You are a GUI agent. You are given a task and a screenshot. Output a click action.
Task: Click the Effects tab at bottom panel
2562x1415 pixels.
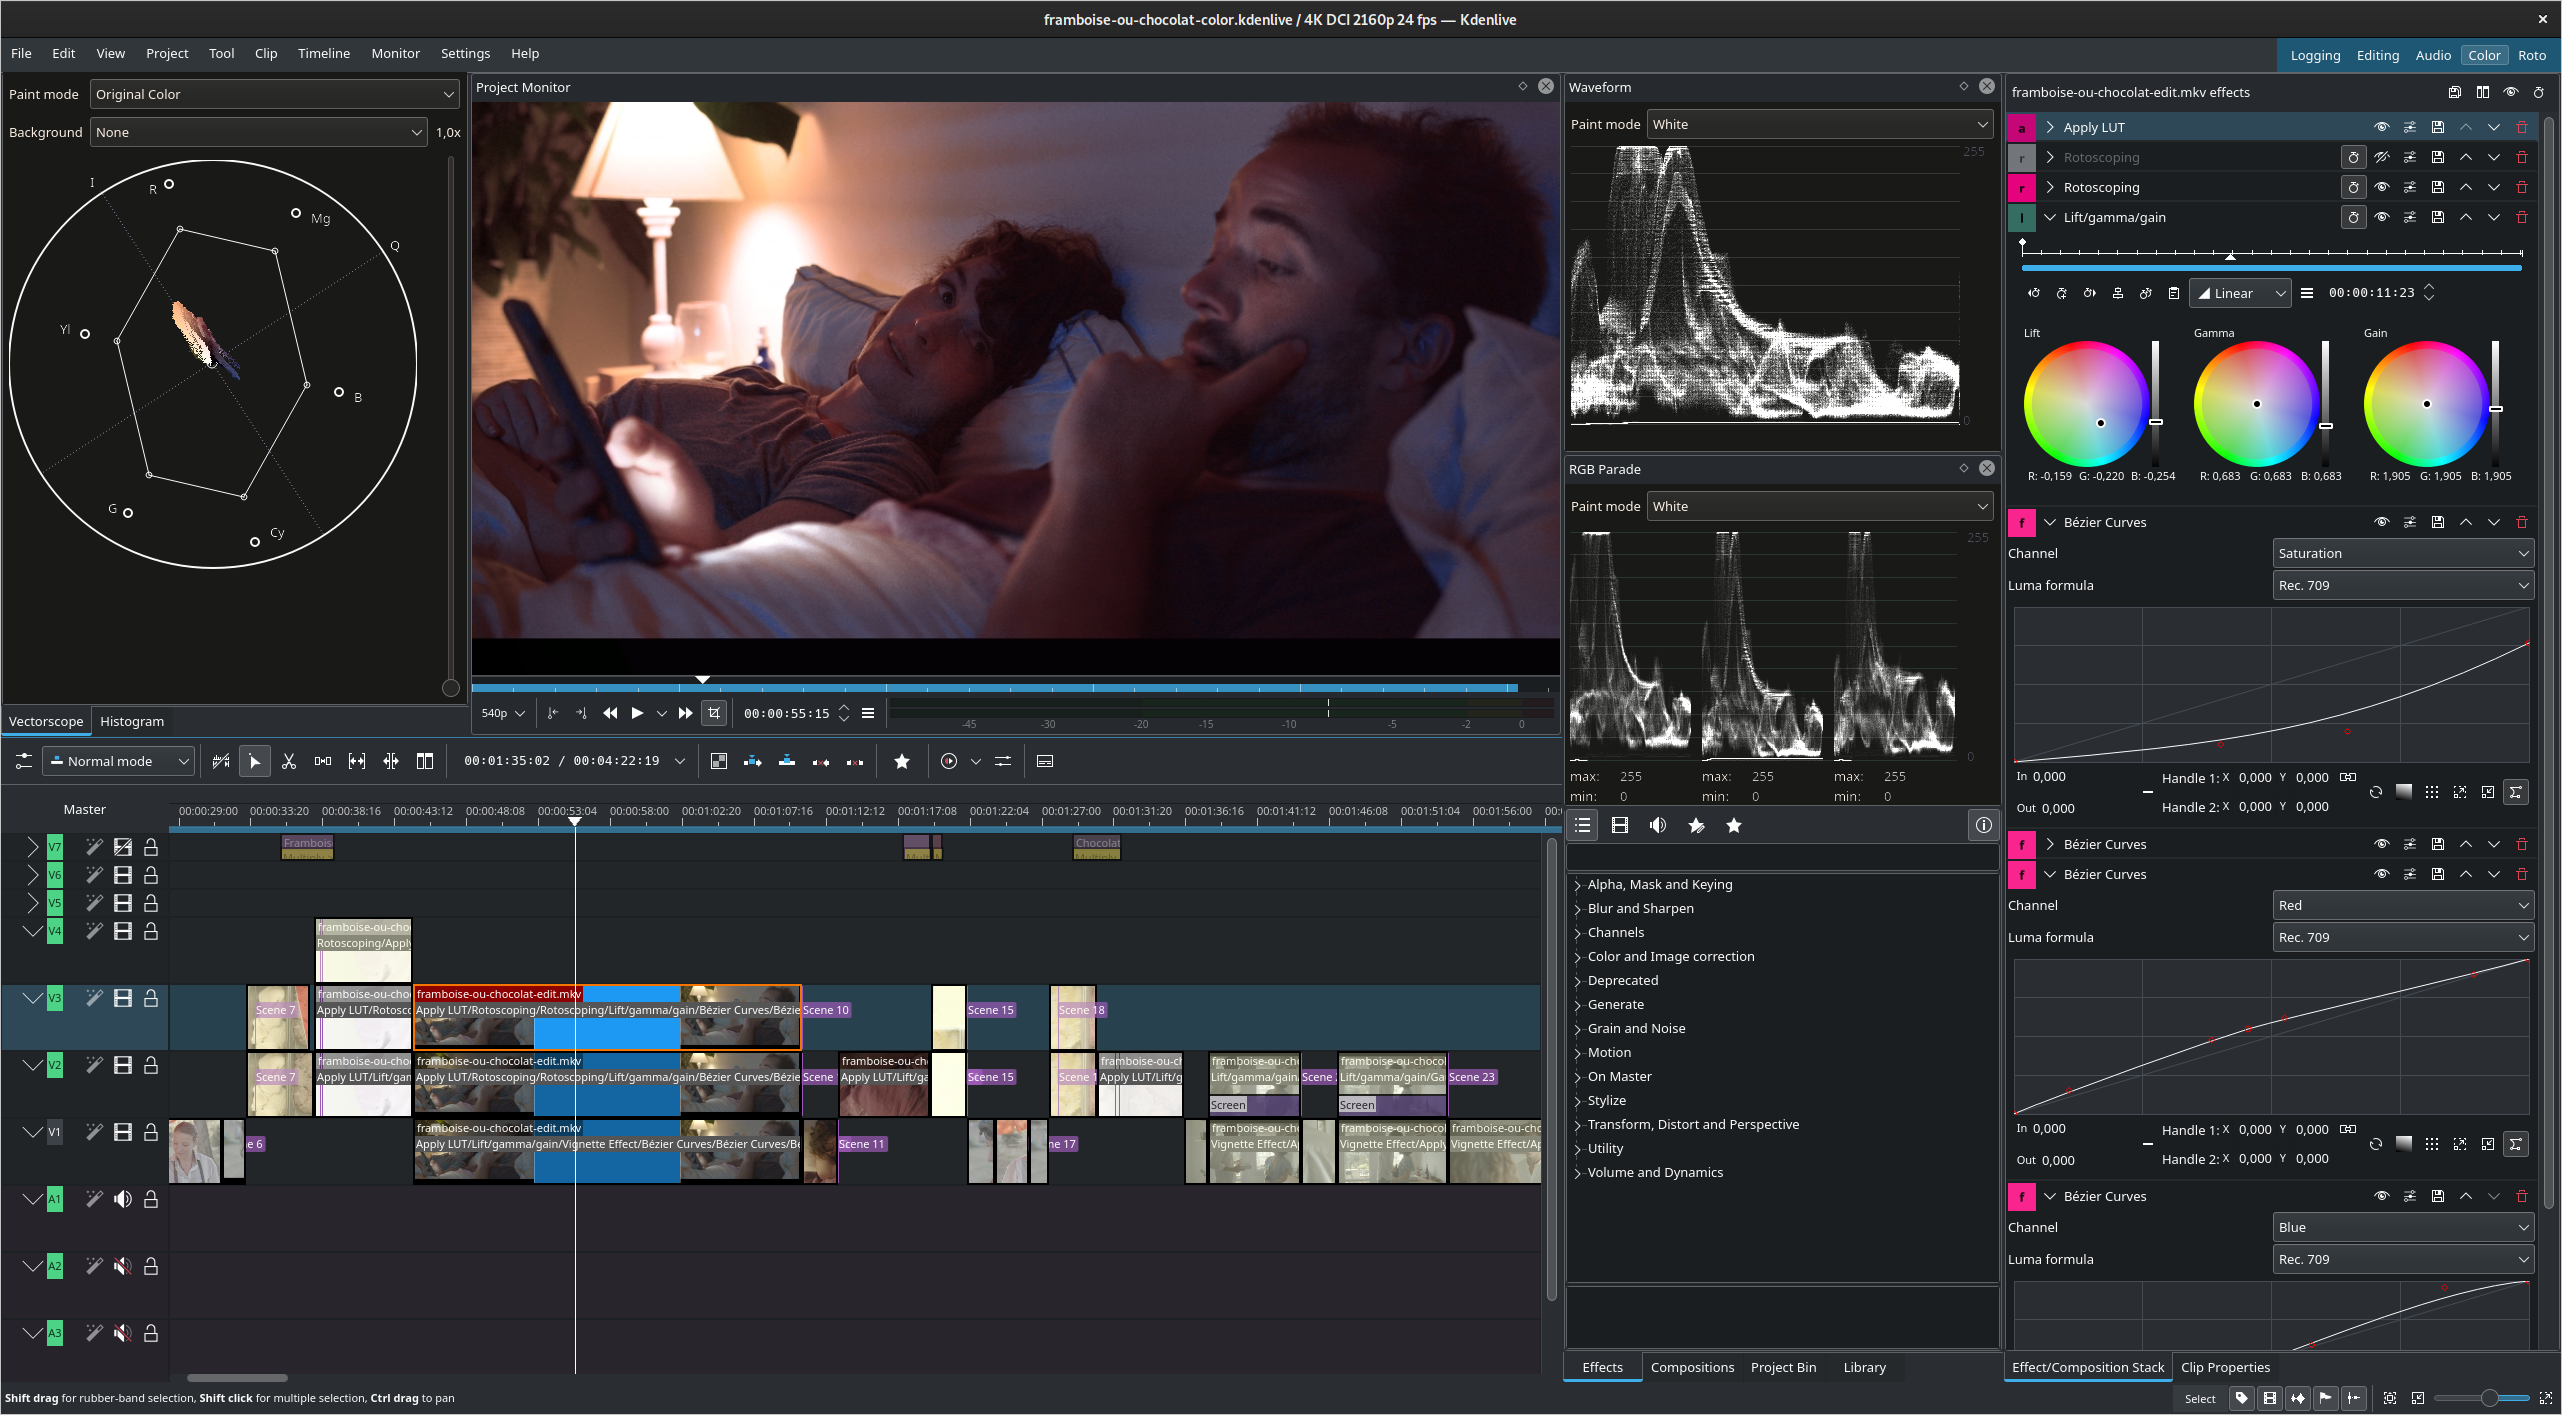coord(1602,1368)
